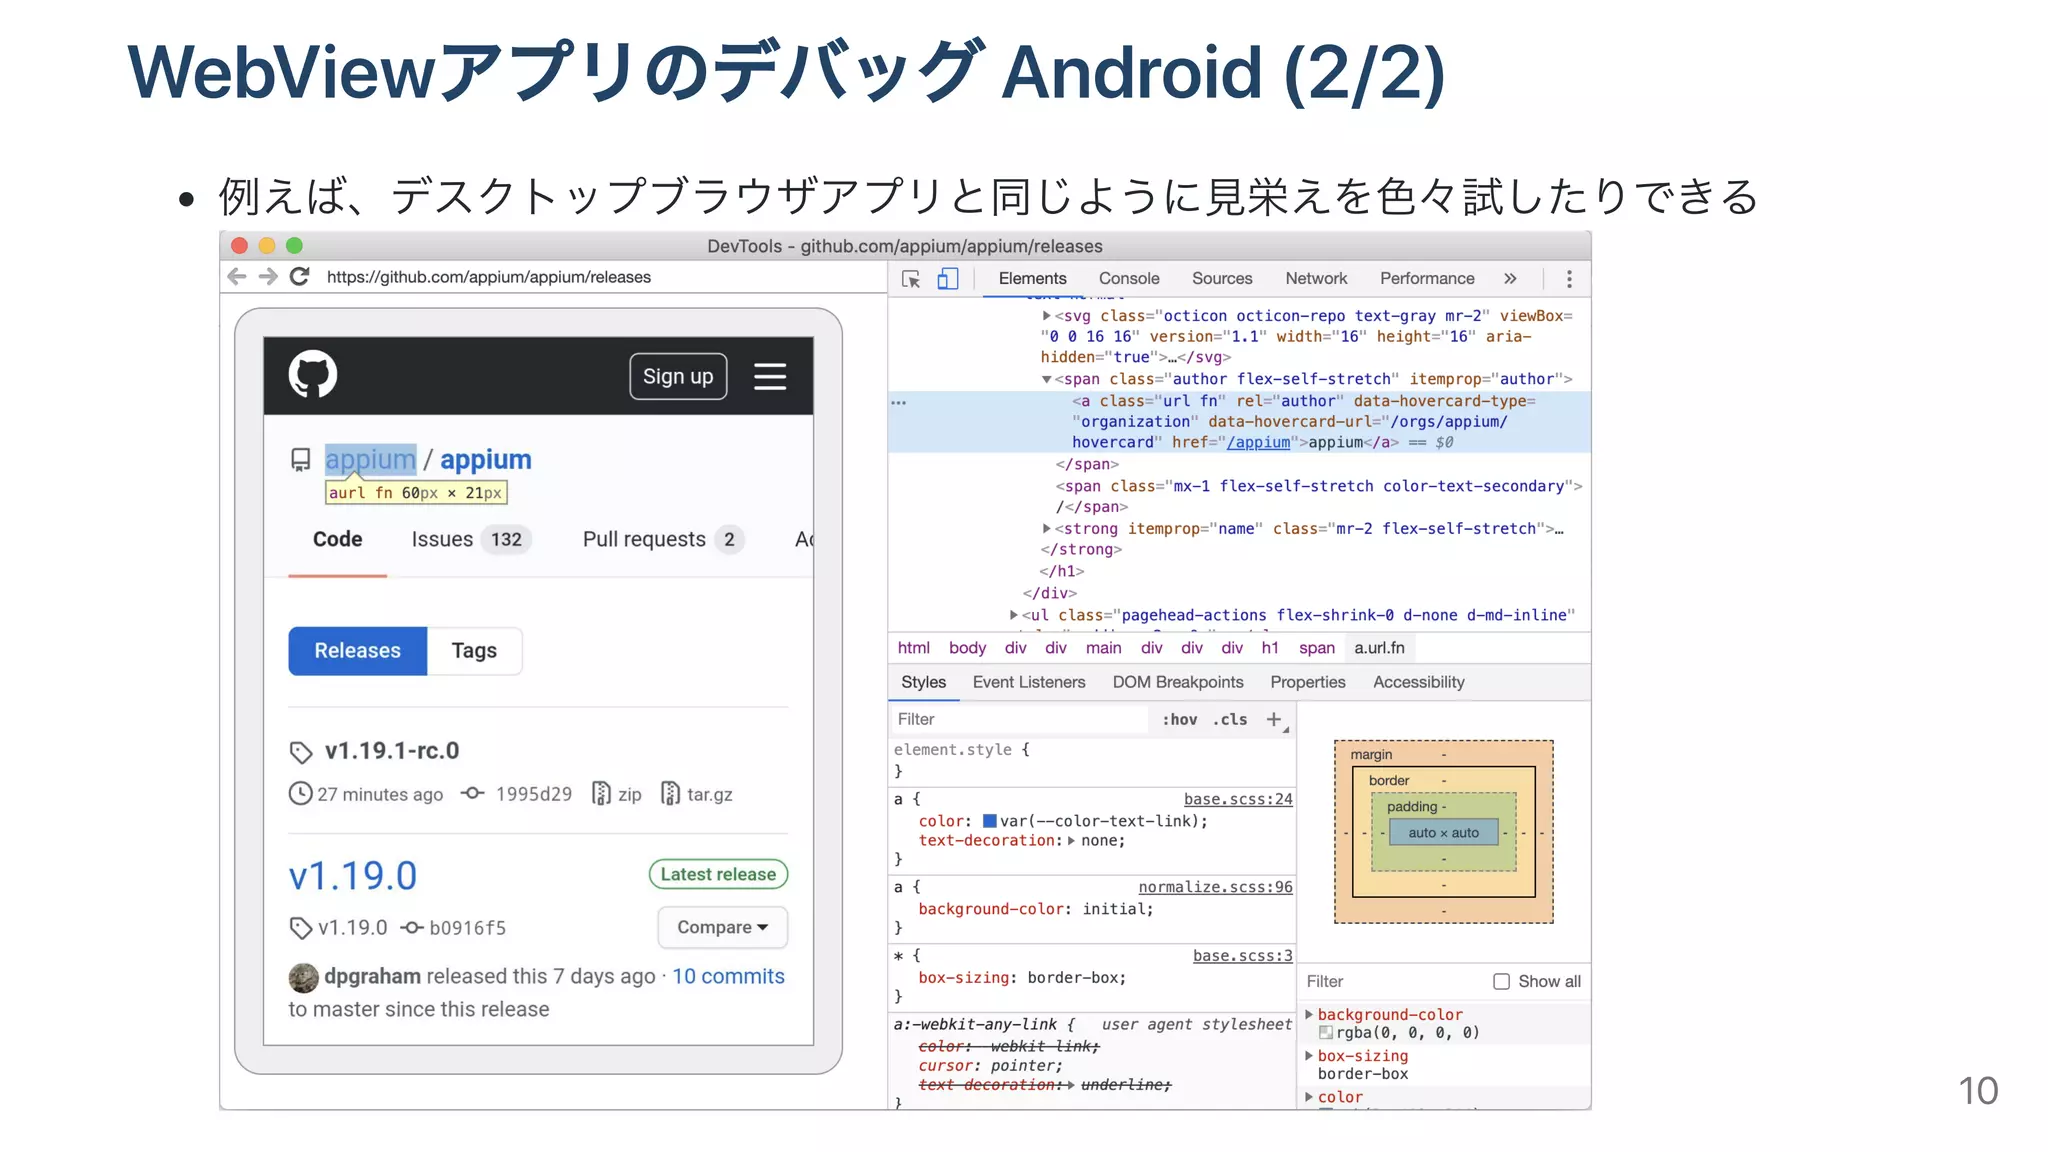Open the v1.19.0 release title link
Screen dimensions: 2048x1152
(x=353, y=876)
